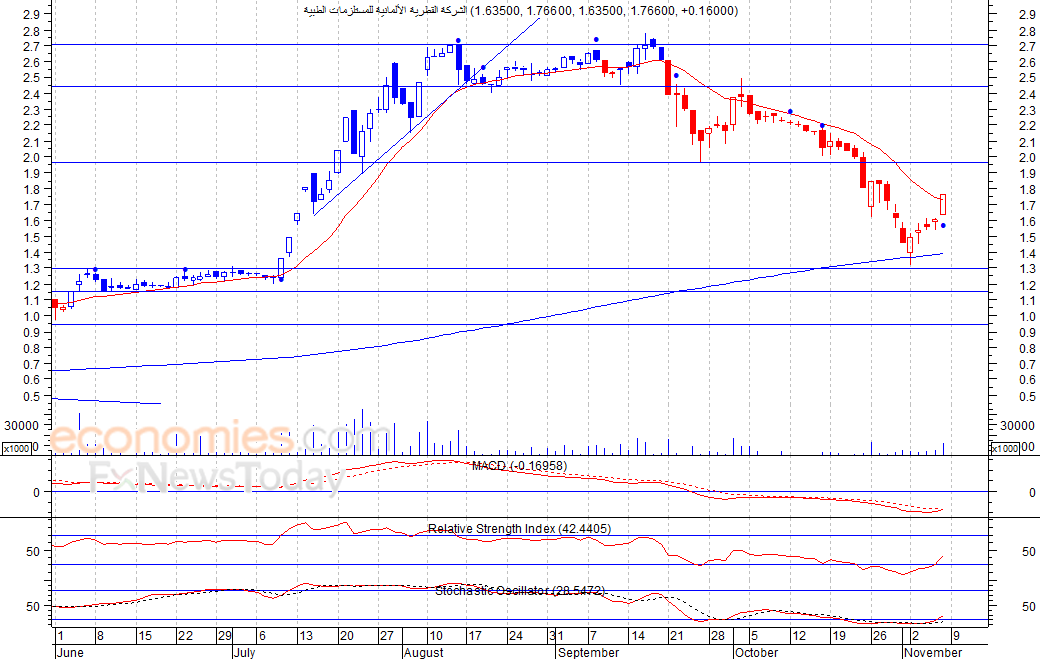Click the 1.3 value on the left price axis
The image size is (1040, 659).
click(31, 269)
